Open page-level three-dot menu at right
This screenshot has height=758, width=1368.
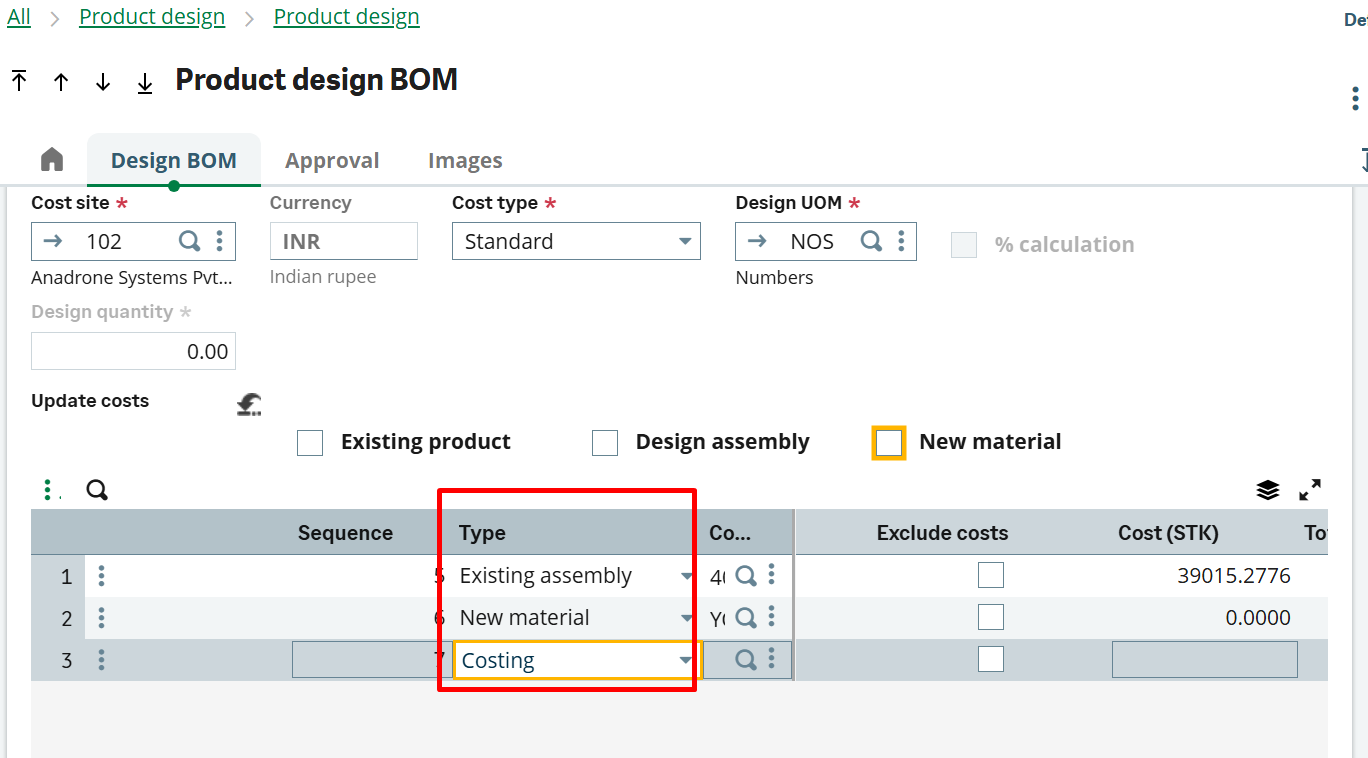[x=1355, y=98]
